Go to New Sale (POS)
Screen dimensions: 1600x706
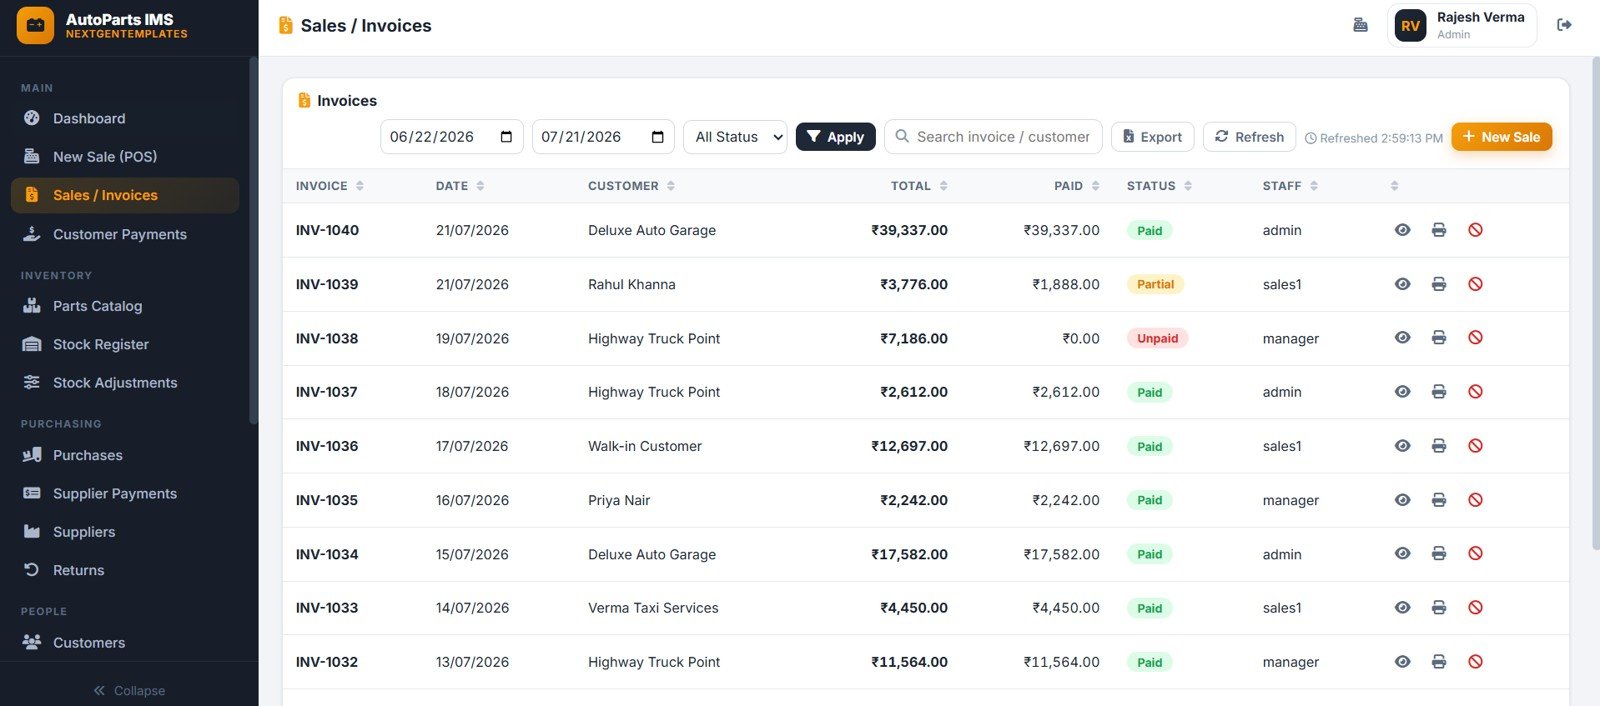tap(125, 156)
